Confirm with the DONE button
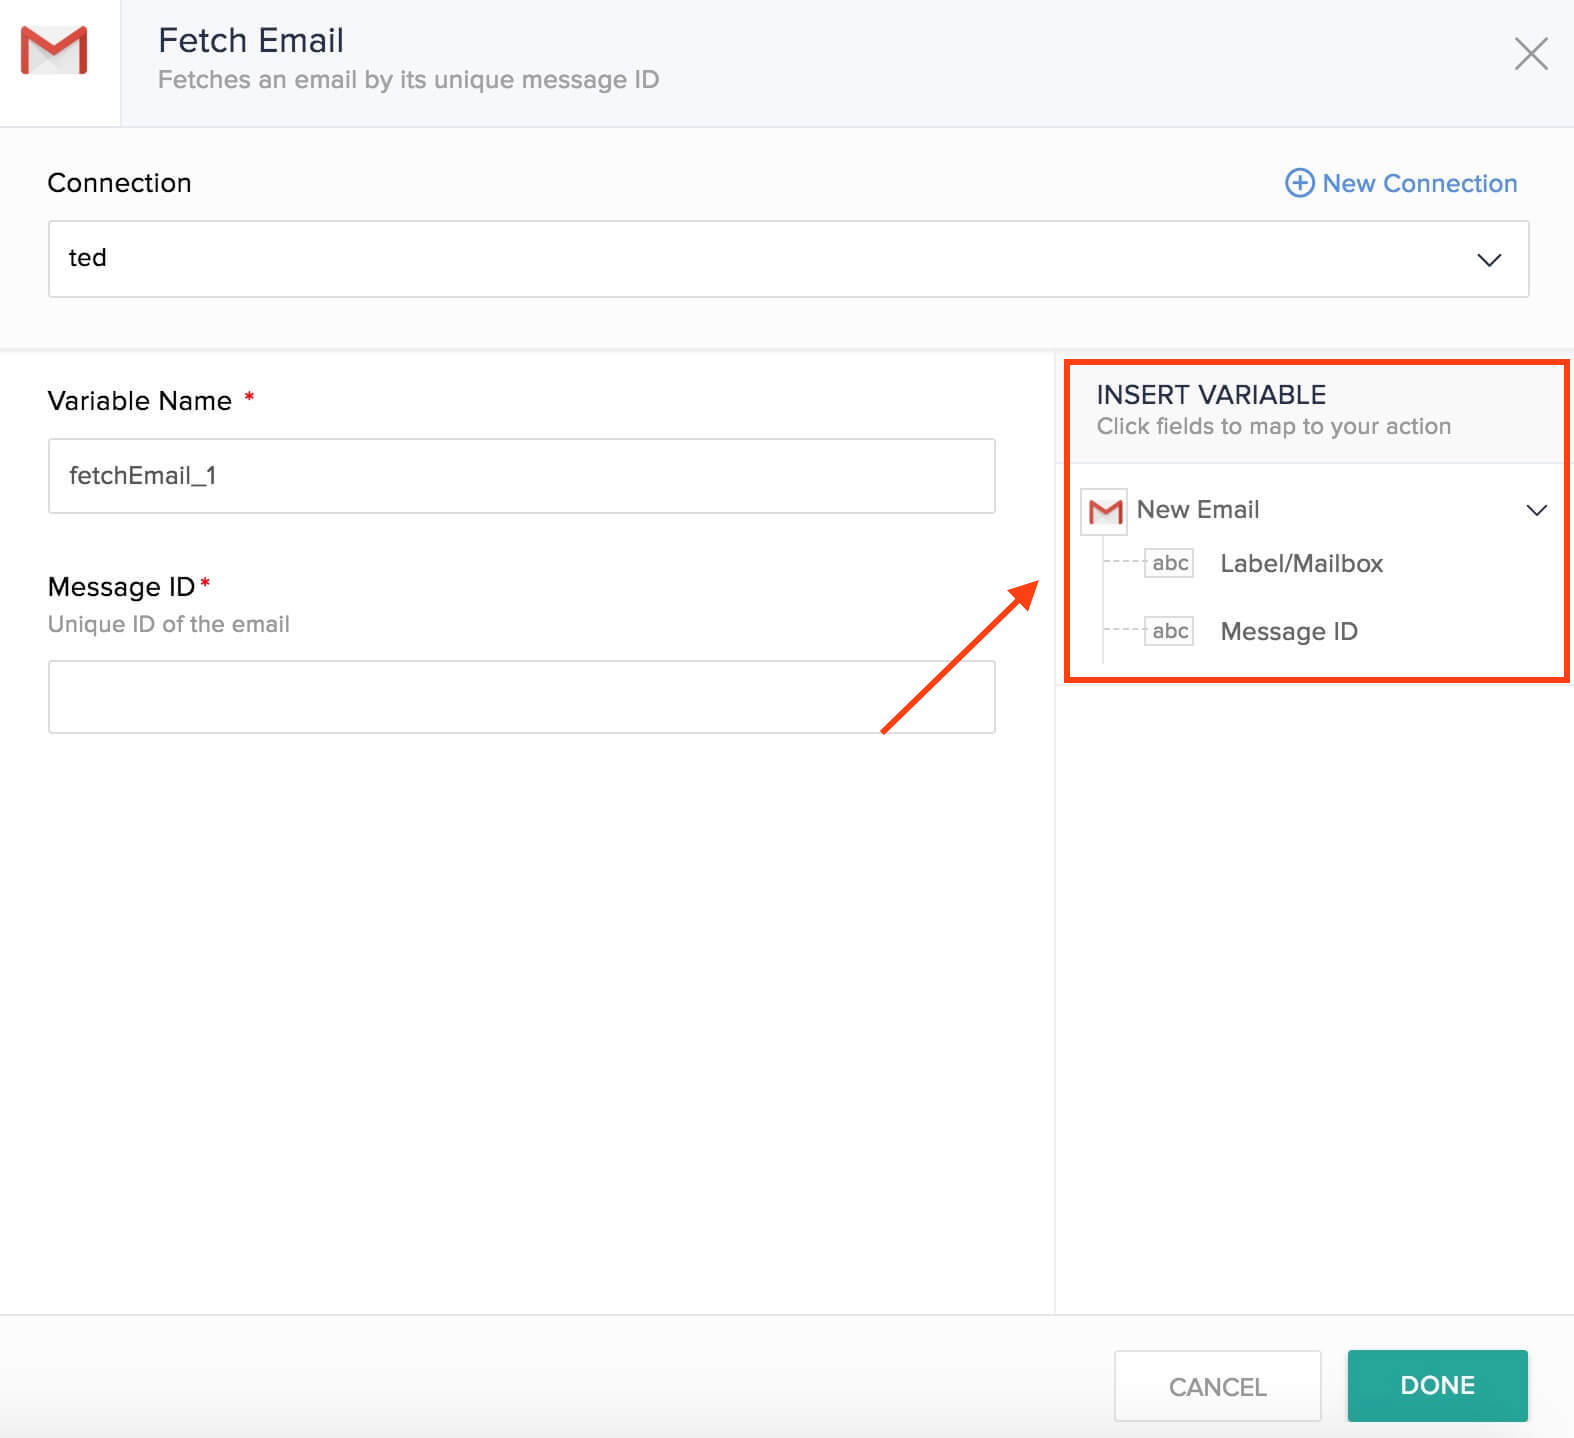 click(x=1437, y=1385)
